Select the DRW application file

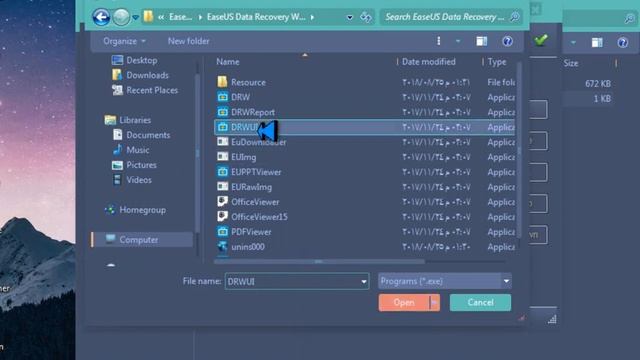pos(240,97)
